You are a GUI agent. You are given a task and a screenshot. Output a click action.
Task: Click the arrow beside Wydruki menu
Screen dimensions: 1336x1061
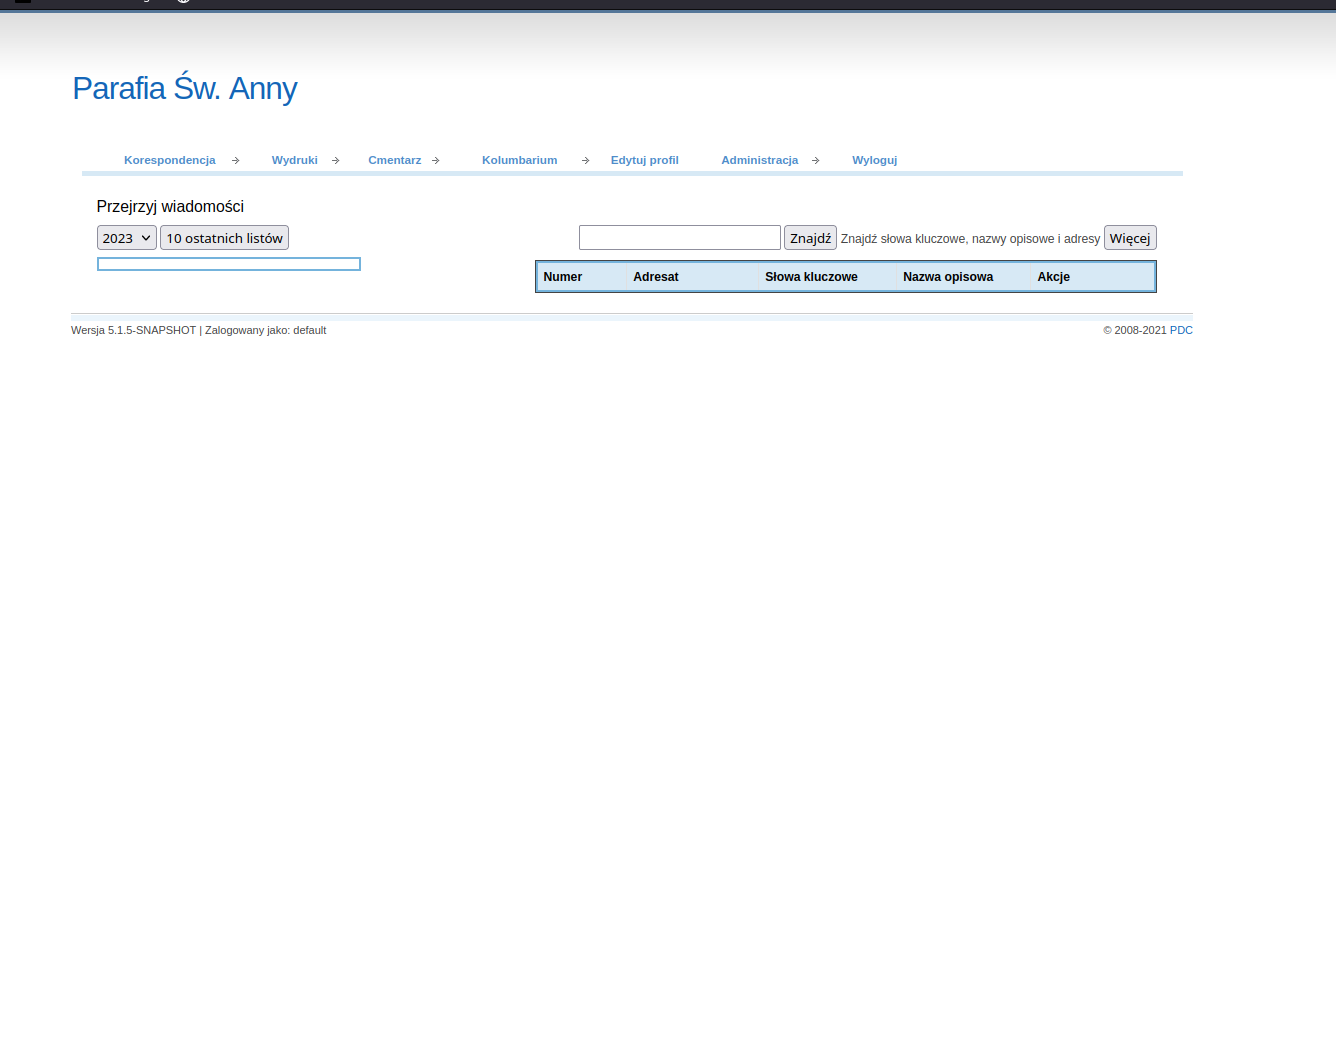click(x=336, y=160)
